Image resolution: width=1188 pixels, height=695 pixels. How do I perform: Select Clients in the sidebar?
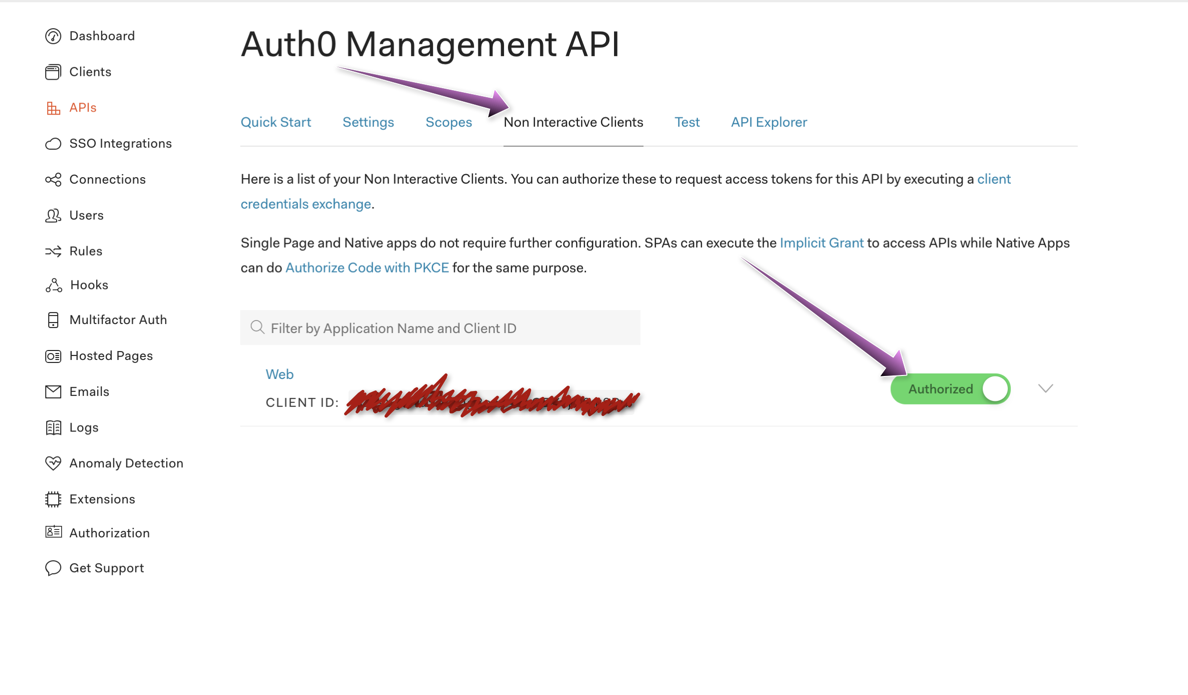92,71
